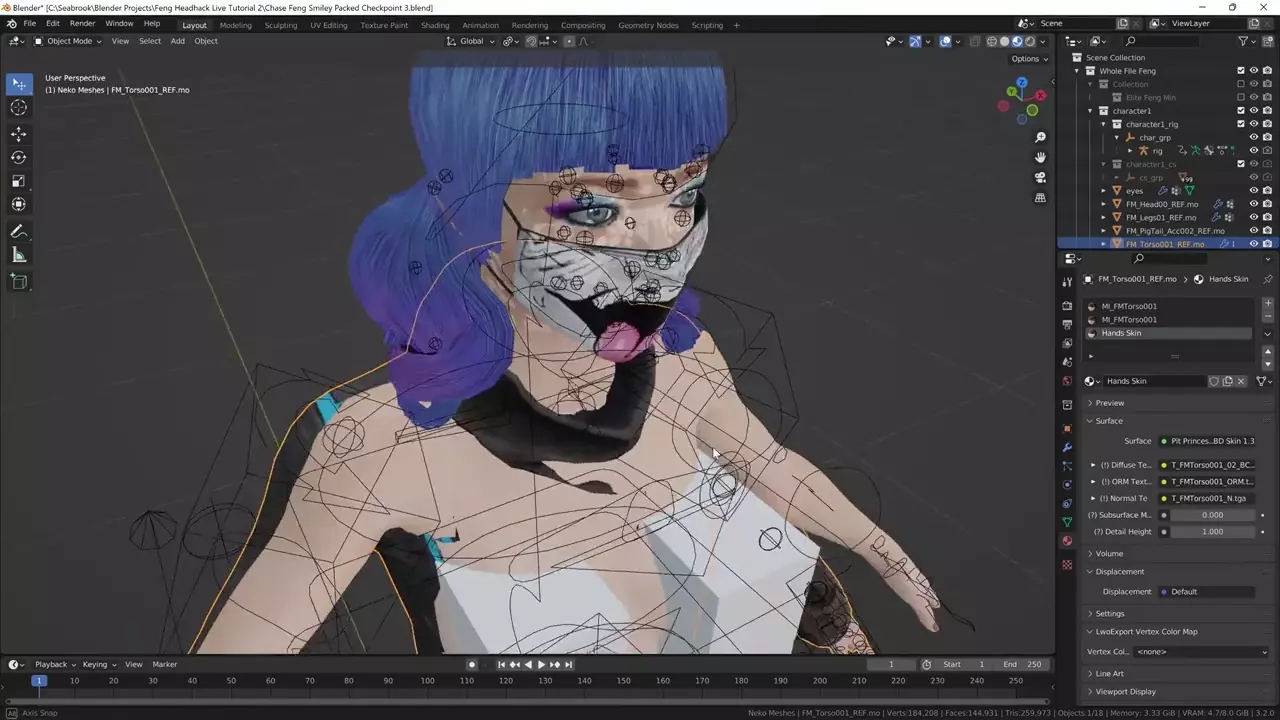Activate the Measure tool

click(x=19, y=255)
